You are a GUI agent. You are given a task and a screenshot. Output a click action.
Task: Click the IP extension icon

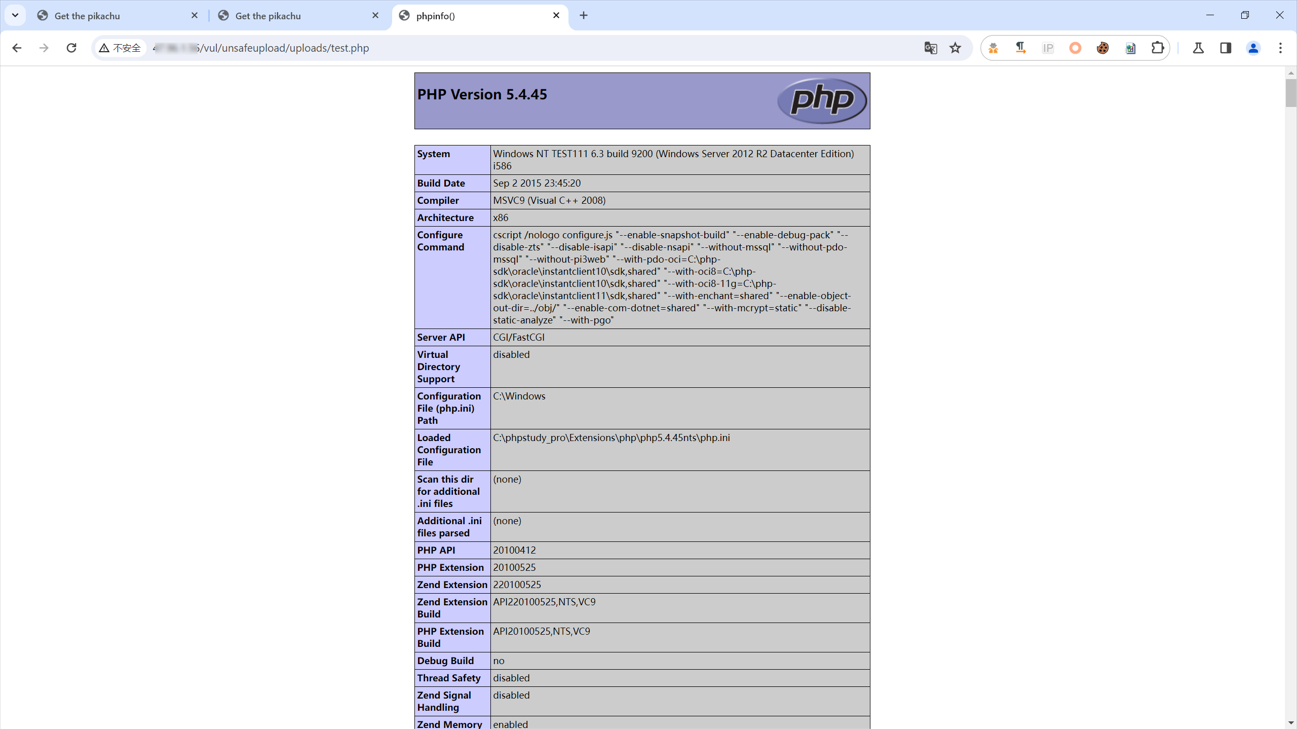(x=1048, y=48)
